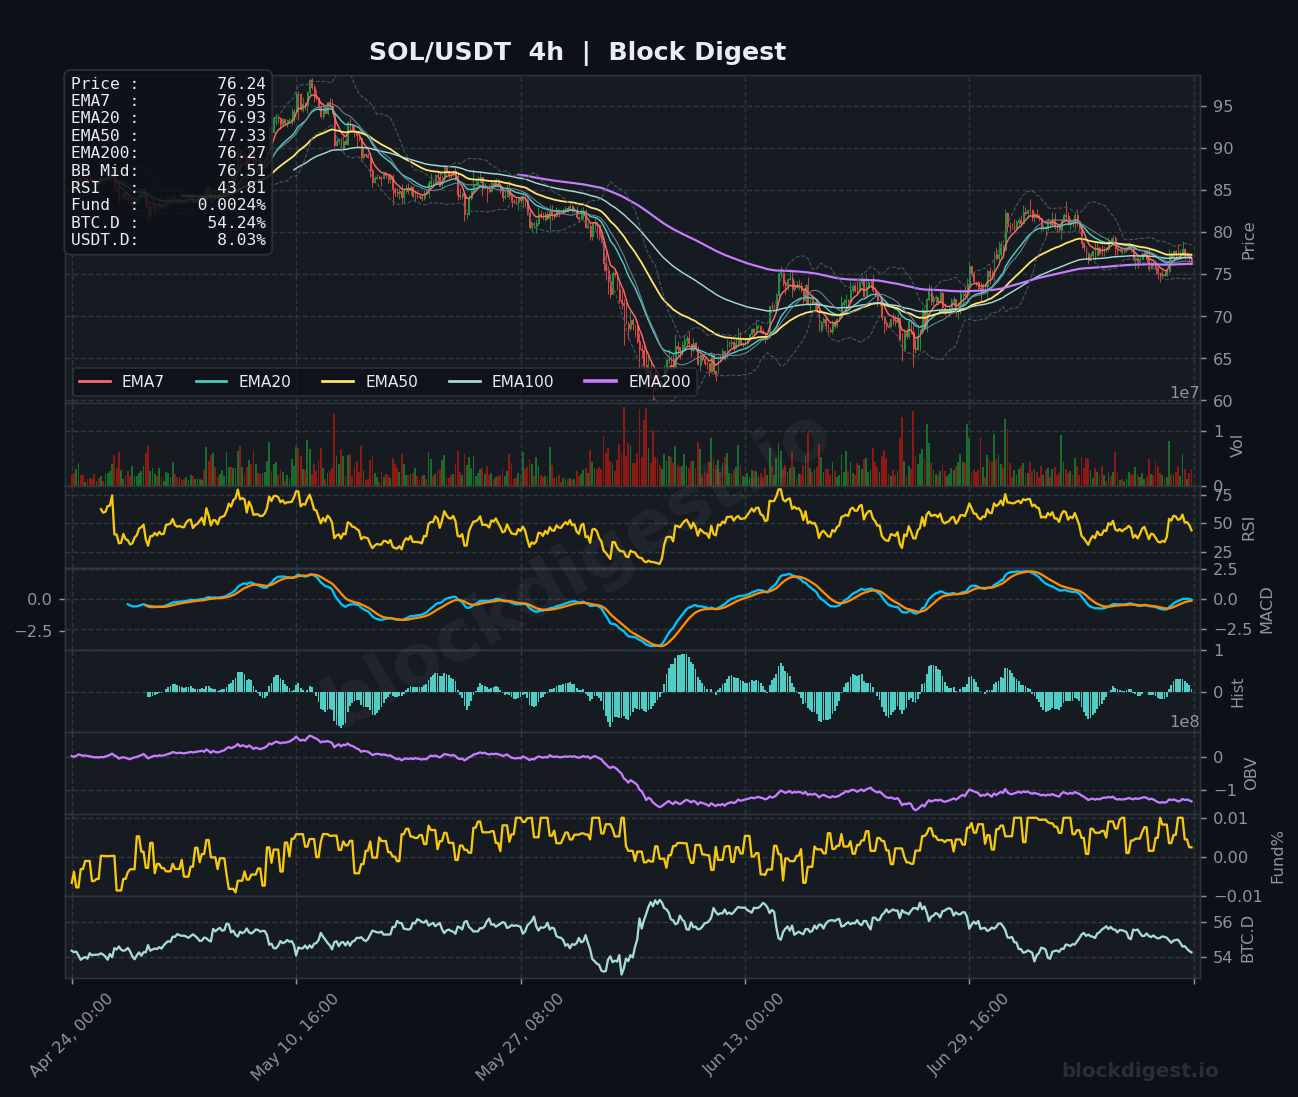Click the MACD axis label
This screenshot has width=1298, height=1097.
[x=1267, y=610]
